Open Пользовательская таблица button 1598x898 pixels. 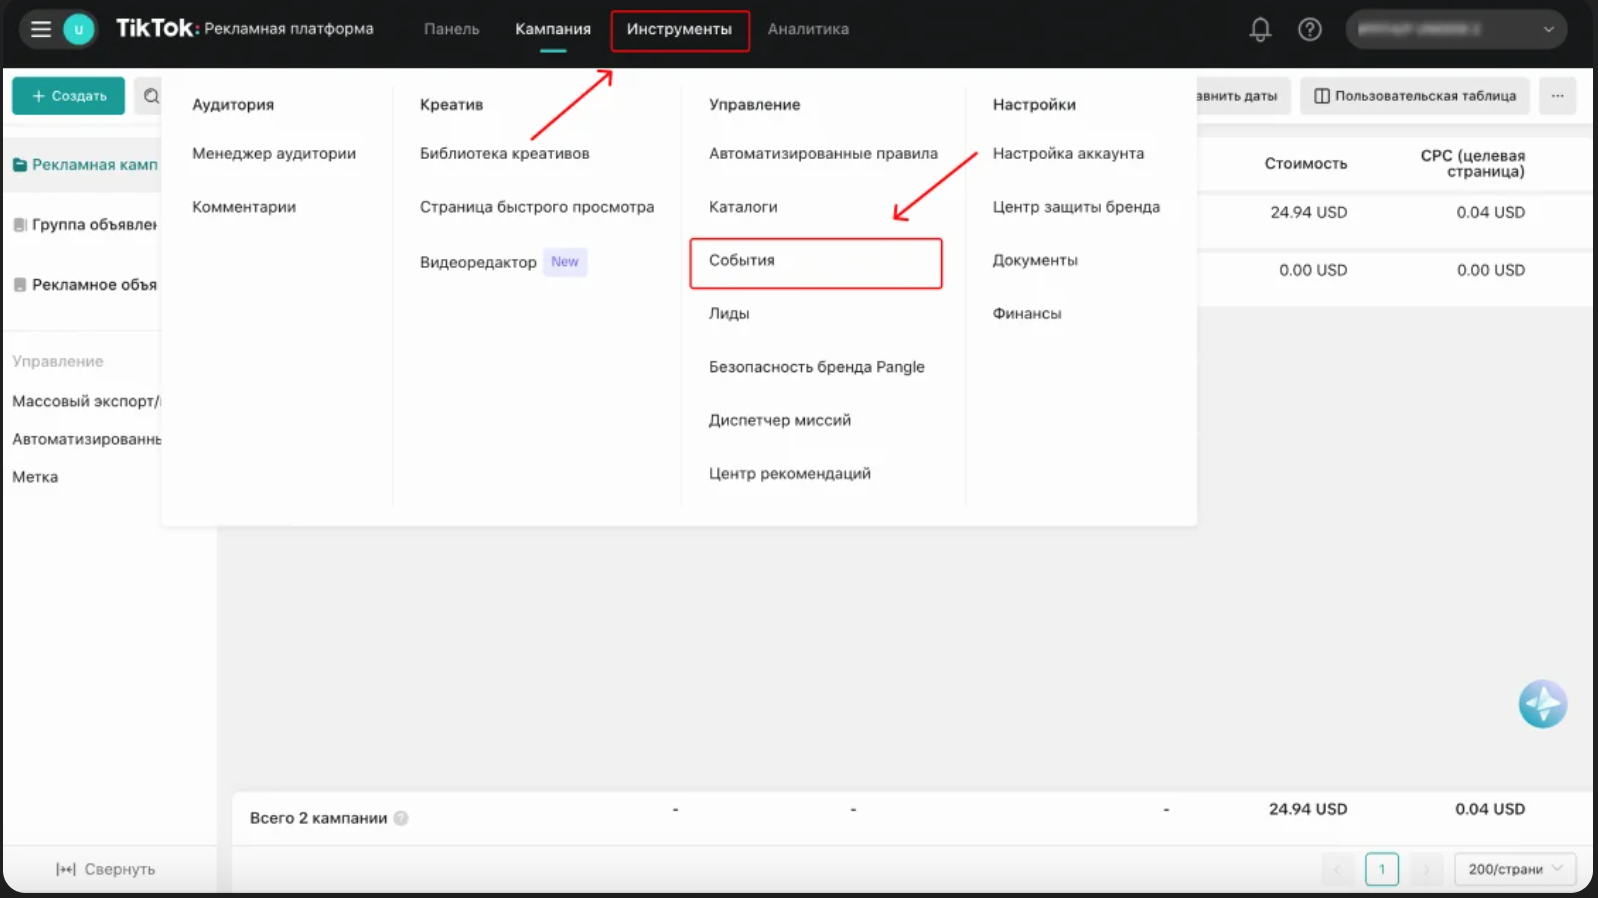point(1414,96)
